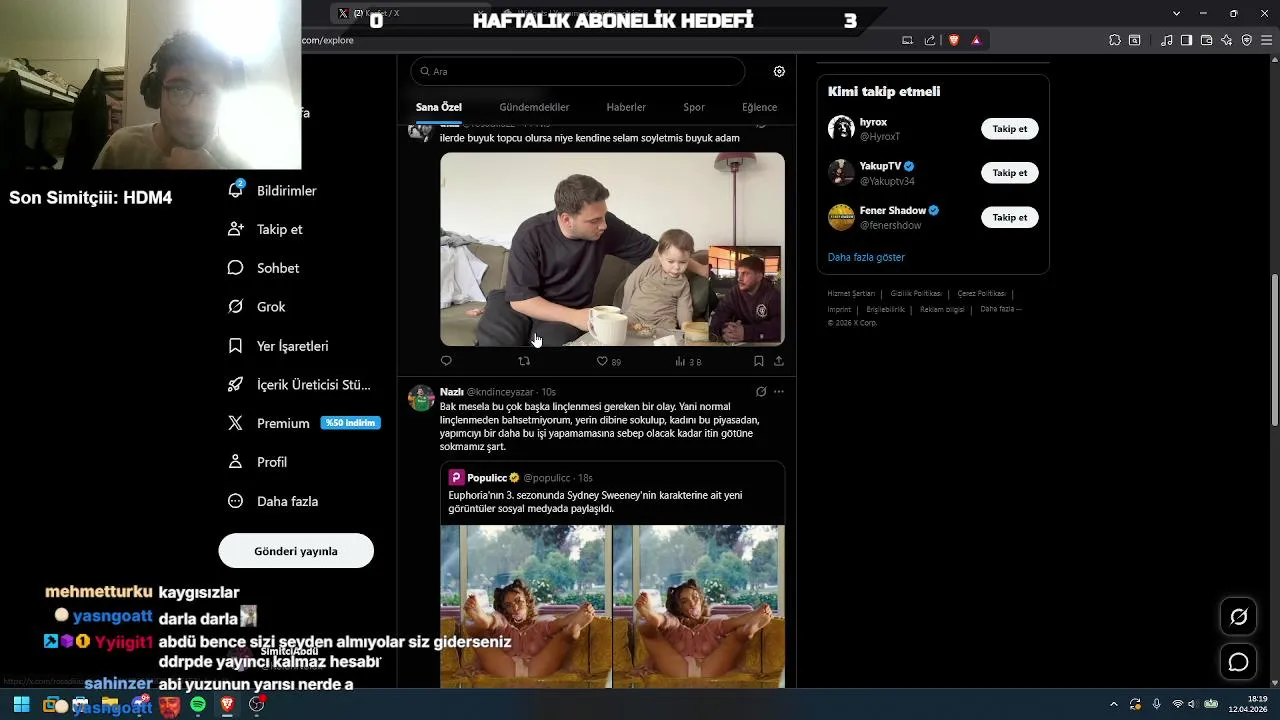
Task: Open Reklam bilgisi footer link
Action: [x=942, y=310]
